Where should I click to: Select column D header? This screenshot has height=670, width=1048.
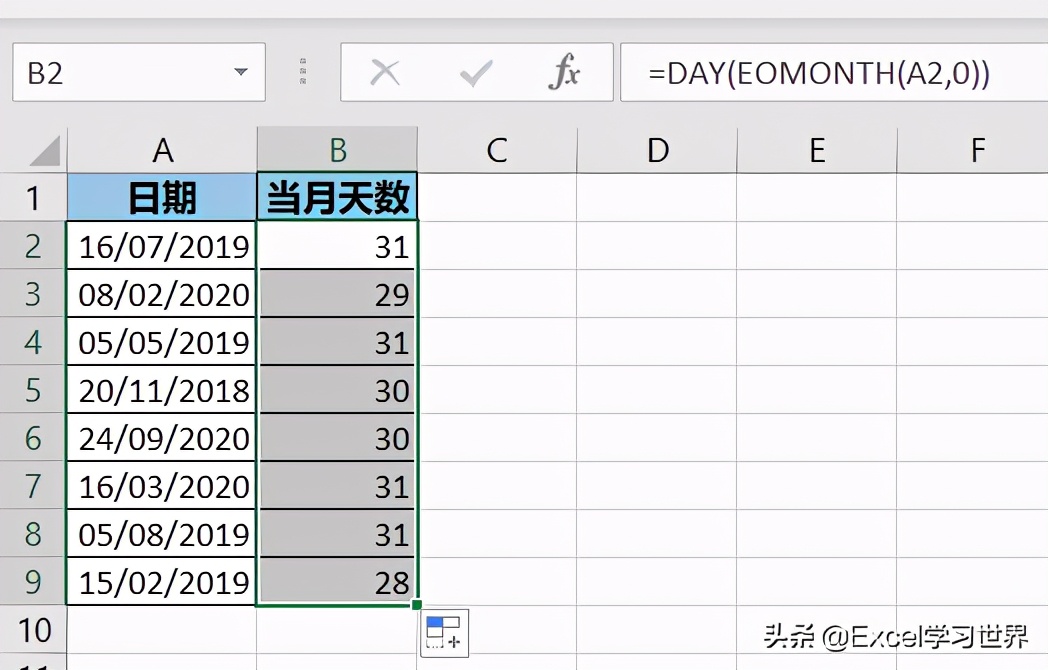point(657,150)
